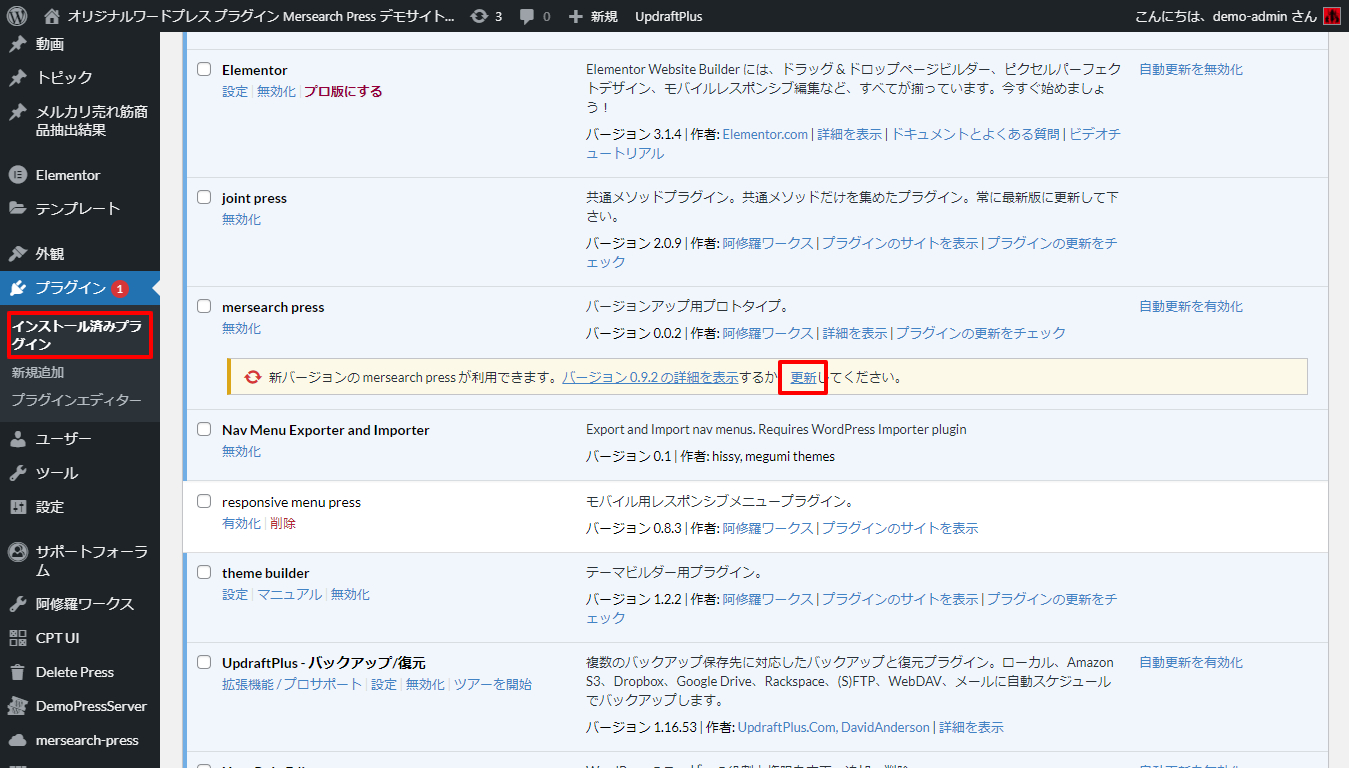Viewport: 1349px width, 768px height.
Task: Click the バージョン 0.8.3 version text
Action: (634, 528)
